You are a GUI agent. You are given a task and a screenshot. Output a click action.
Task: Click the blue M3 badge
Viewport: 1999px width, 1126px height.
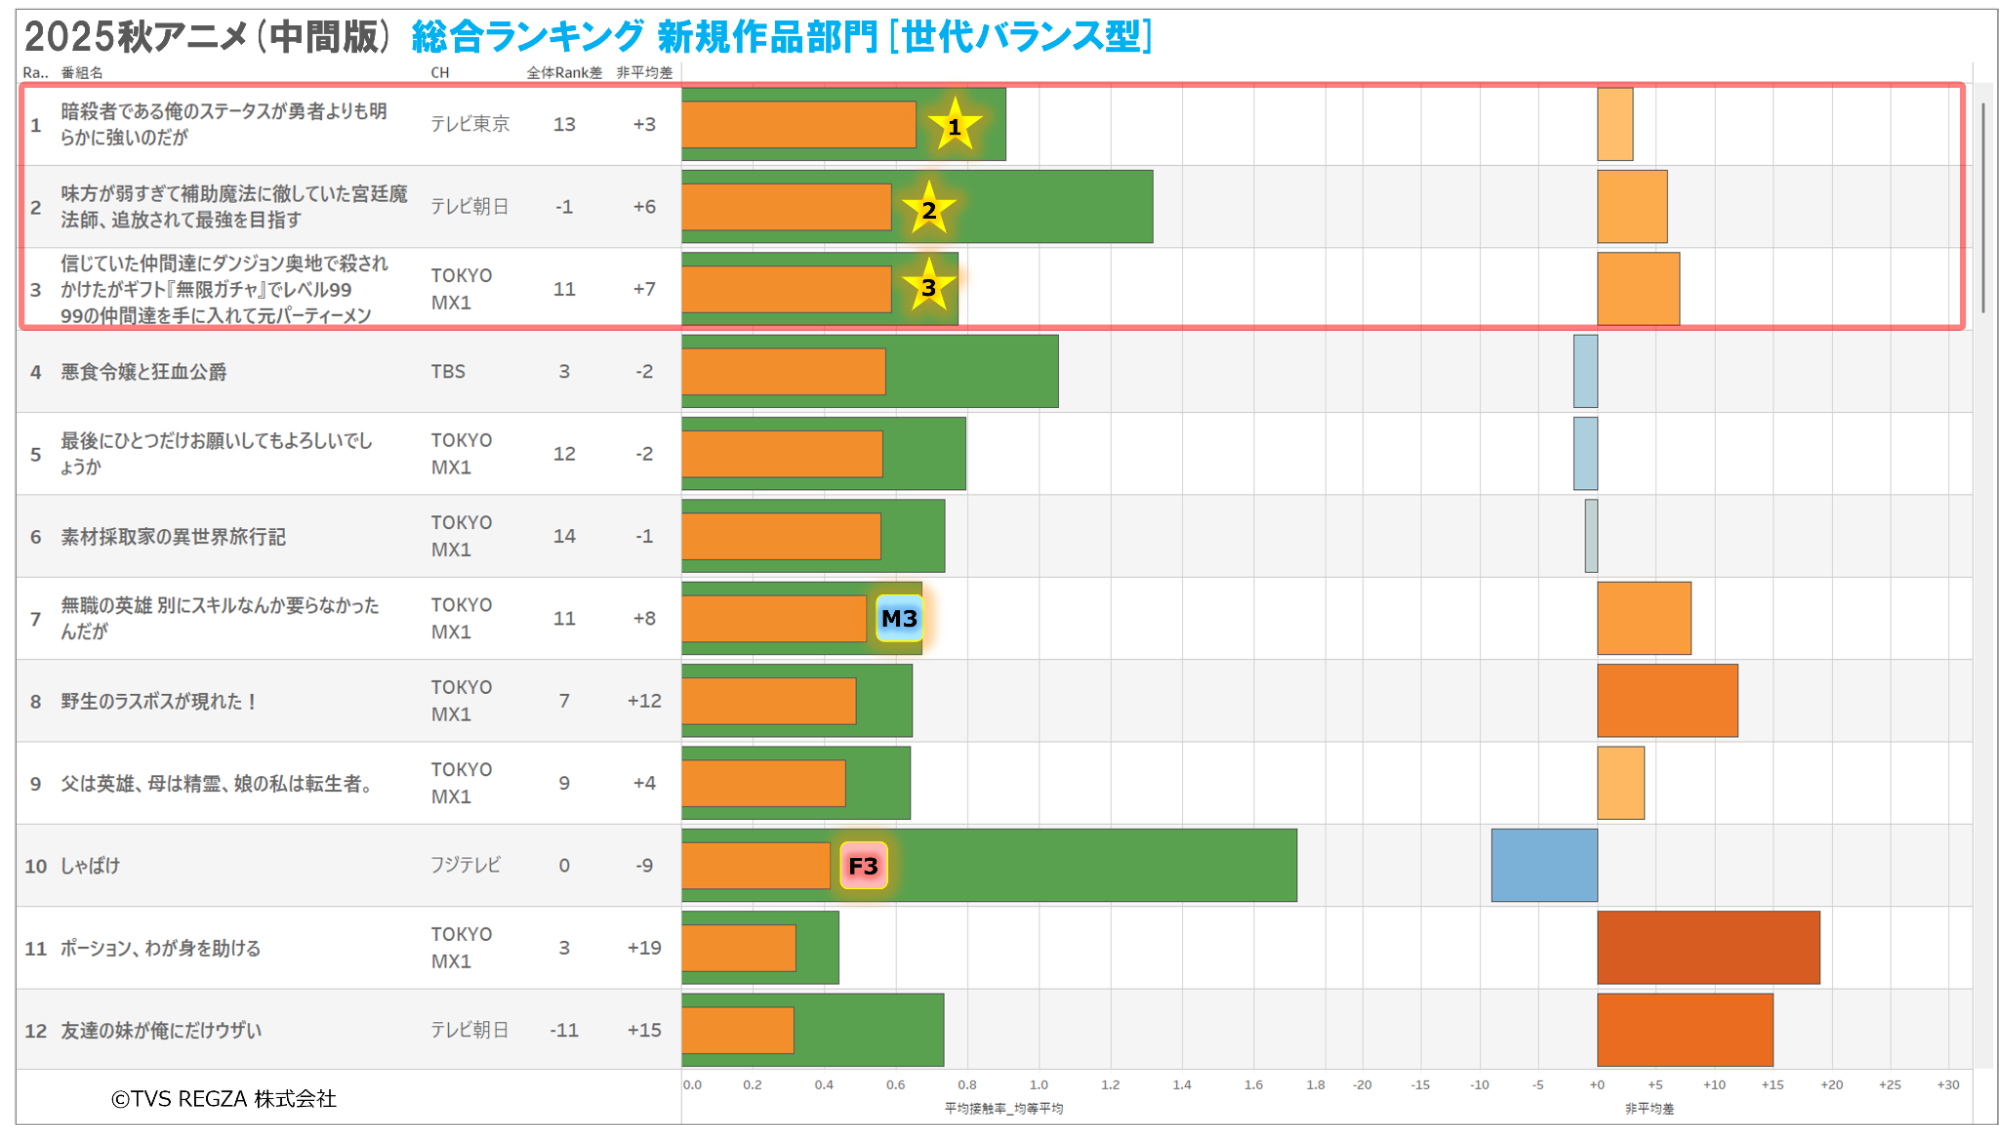click(898, 618)
